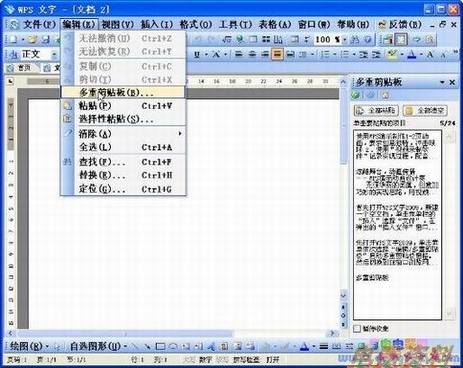The width and height of the screenshot is (463, 368).
Task: Click the highlighted justify alignment icon
Action: pyautogui.click(x=277, y=54)
